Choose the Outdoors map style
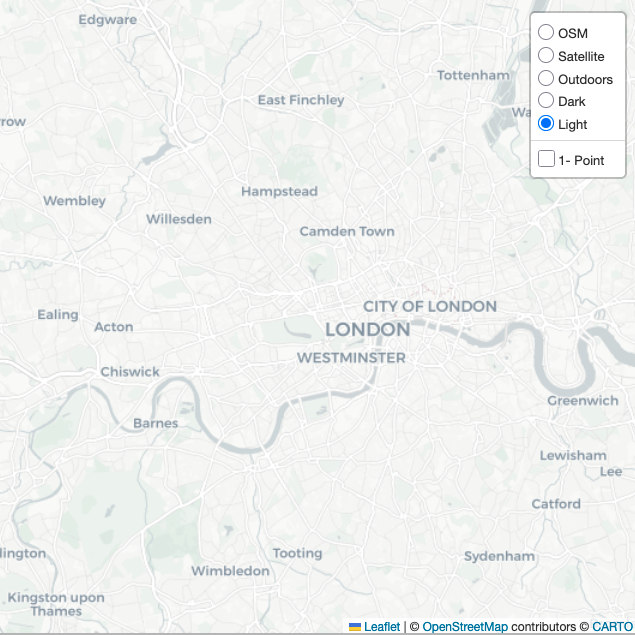Screen dimensions: 635x635 coord(546,79)
